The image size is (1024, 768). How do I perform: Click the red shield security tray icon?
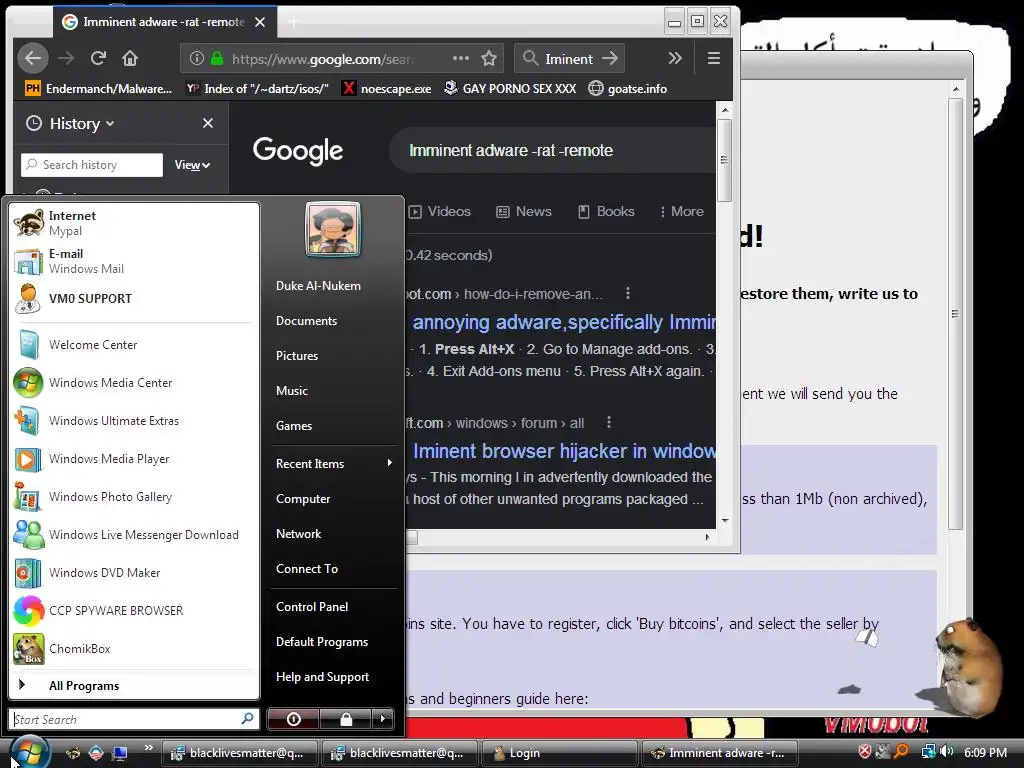coord(865,752)
